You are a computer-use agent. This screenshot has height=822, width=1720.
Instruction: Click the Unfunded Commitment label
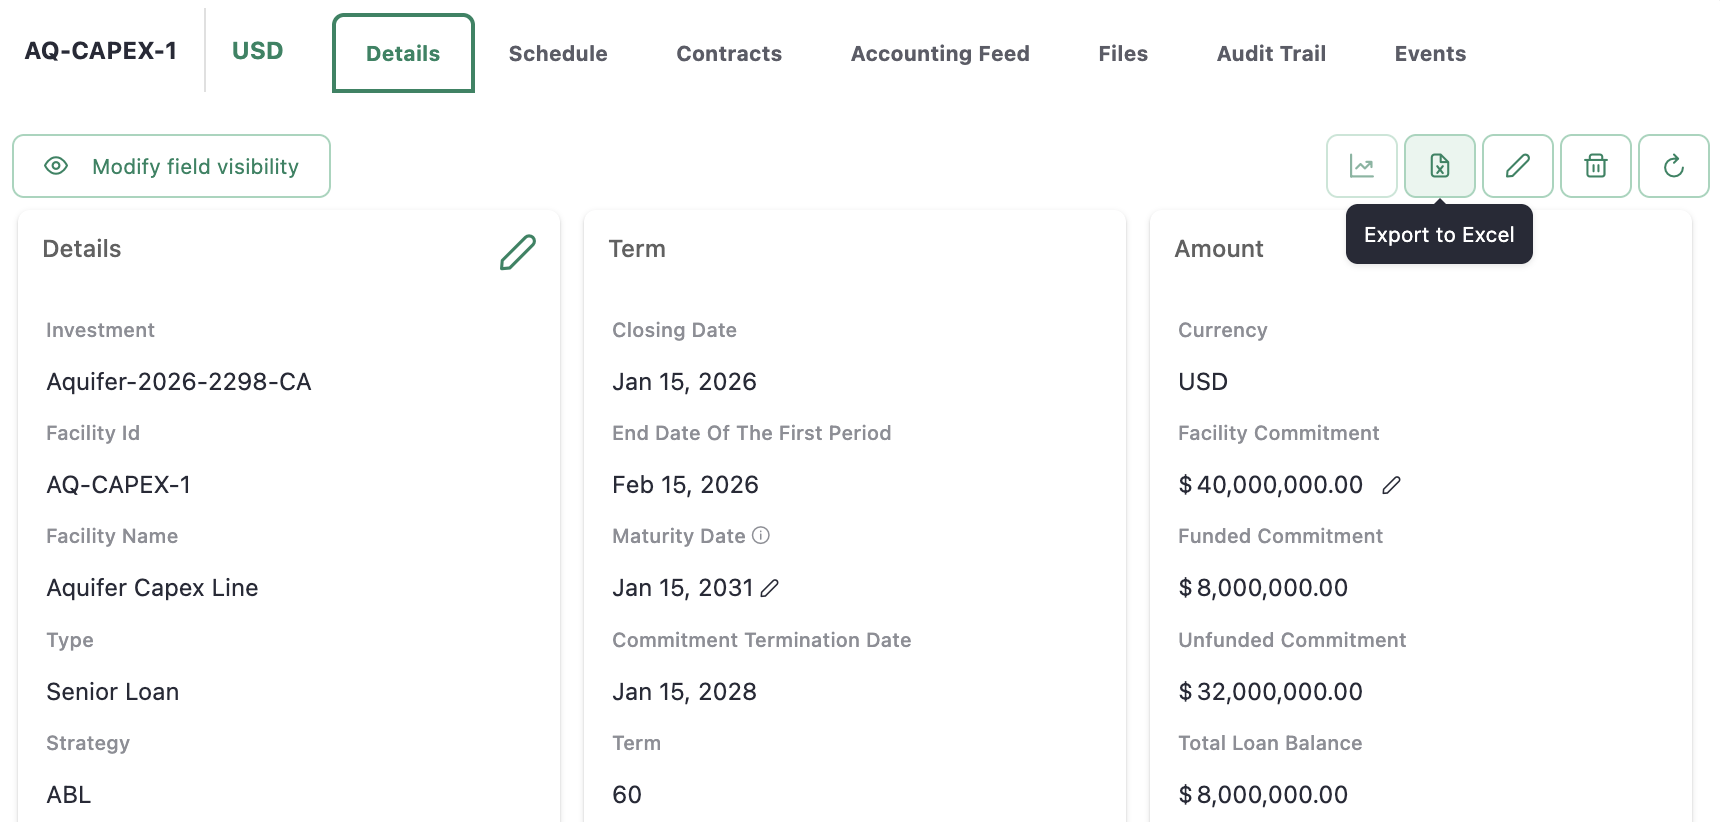[x=1292, y=640]
